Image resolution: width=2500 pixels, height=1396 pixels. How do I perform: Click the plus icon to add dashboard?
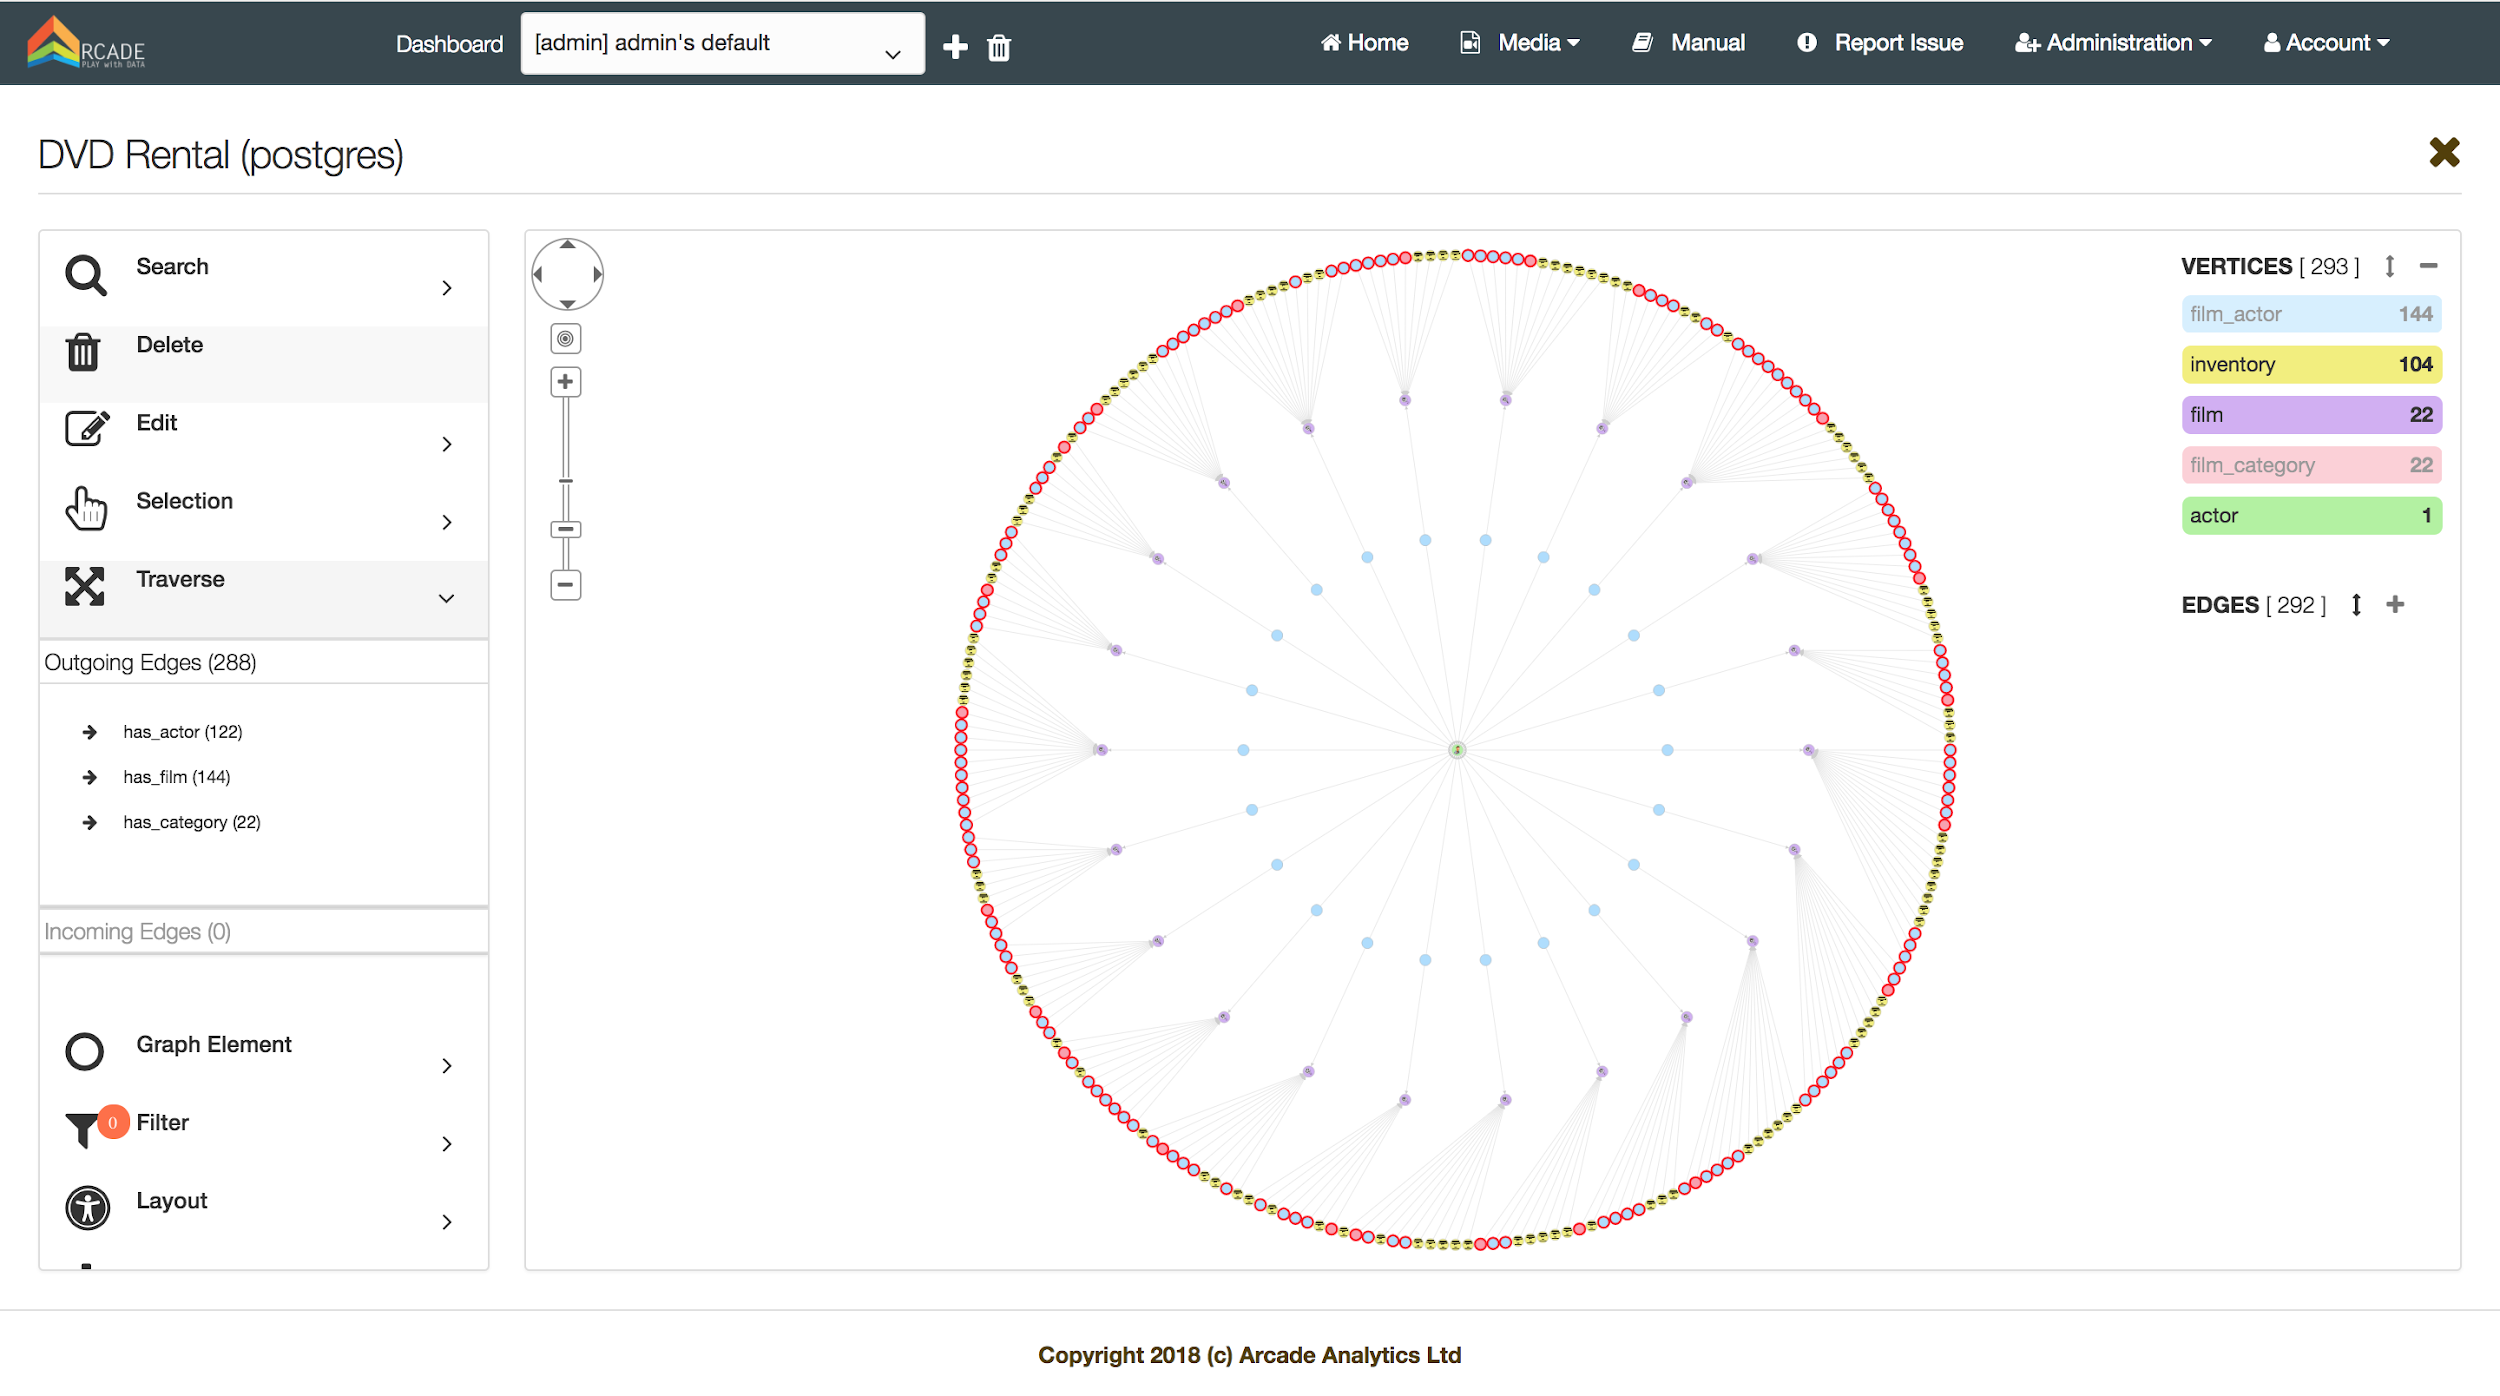tap(955, 47)
